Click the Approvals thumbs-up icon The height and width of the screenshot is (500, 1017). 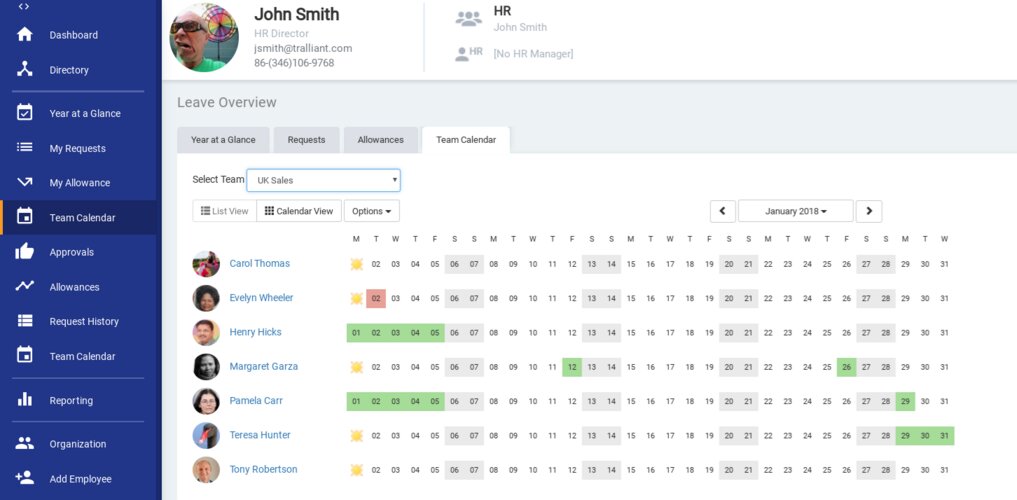point(25,252)
